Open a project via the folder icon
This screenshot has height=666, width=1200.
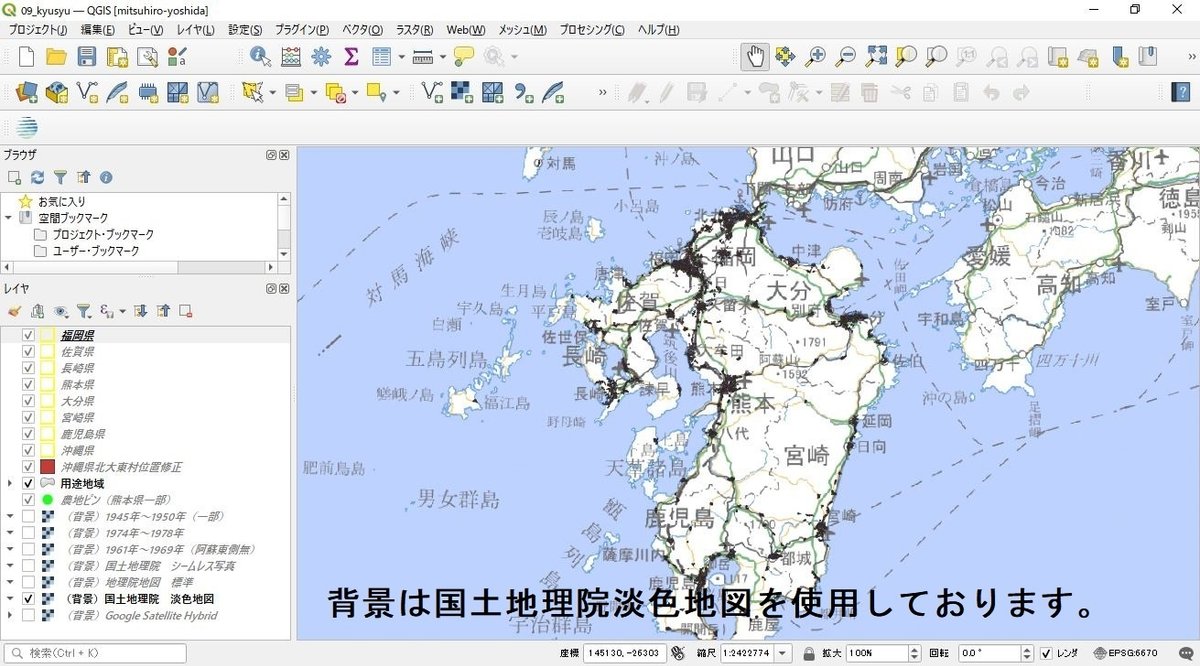coord(57,57)
